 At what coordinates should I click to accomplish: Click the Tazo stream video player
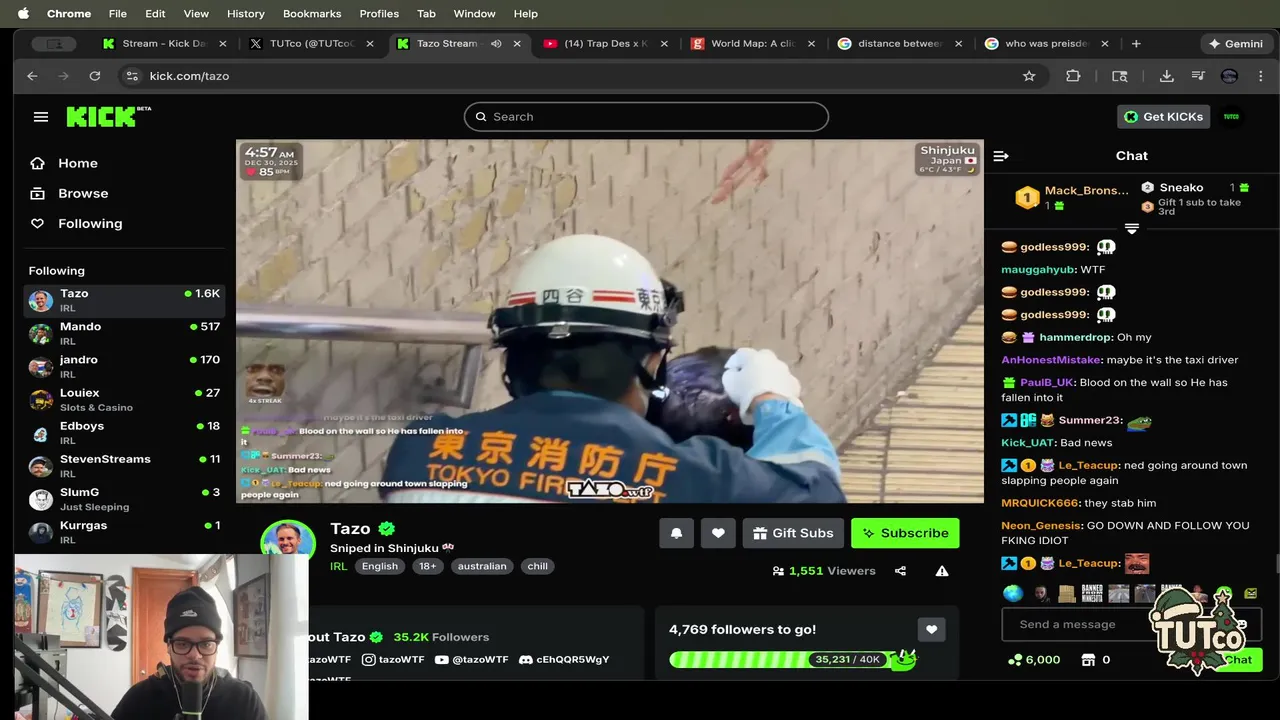tap(610, 321)
